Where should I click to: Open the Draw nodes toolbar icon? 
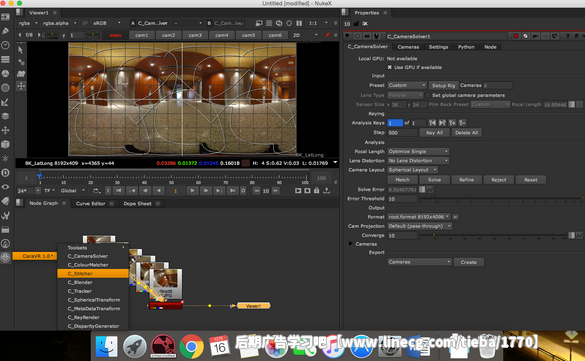click(5, 31)
